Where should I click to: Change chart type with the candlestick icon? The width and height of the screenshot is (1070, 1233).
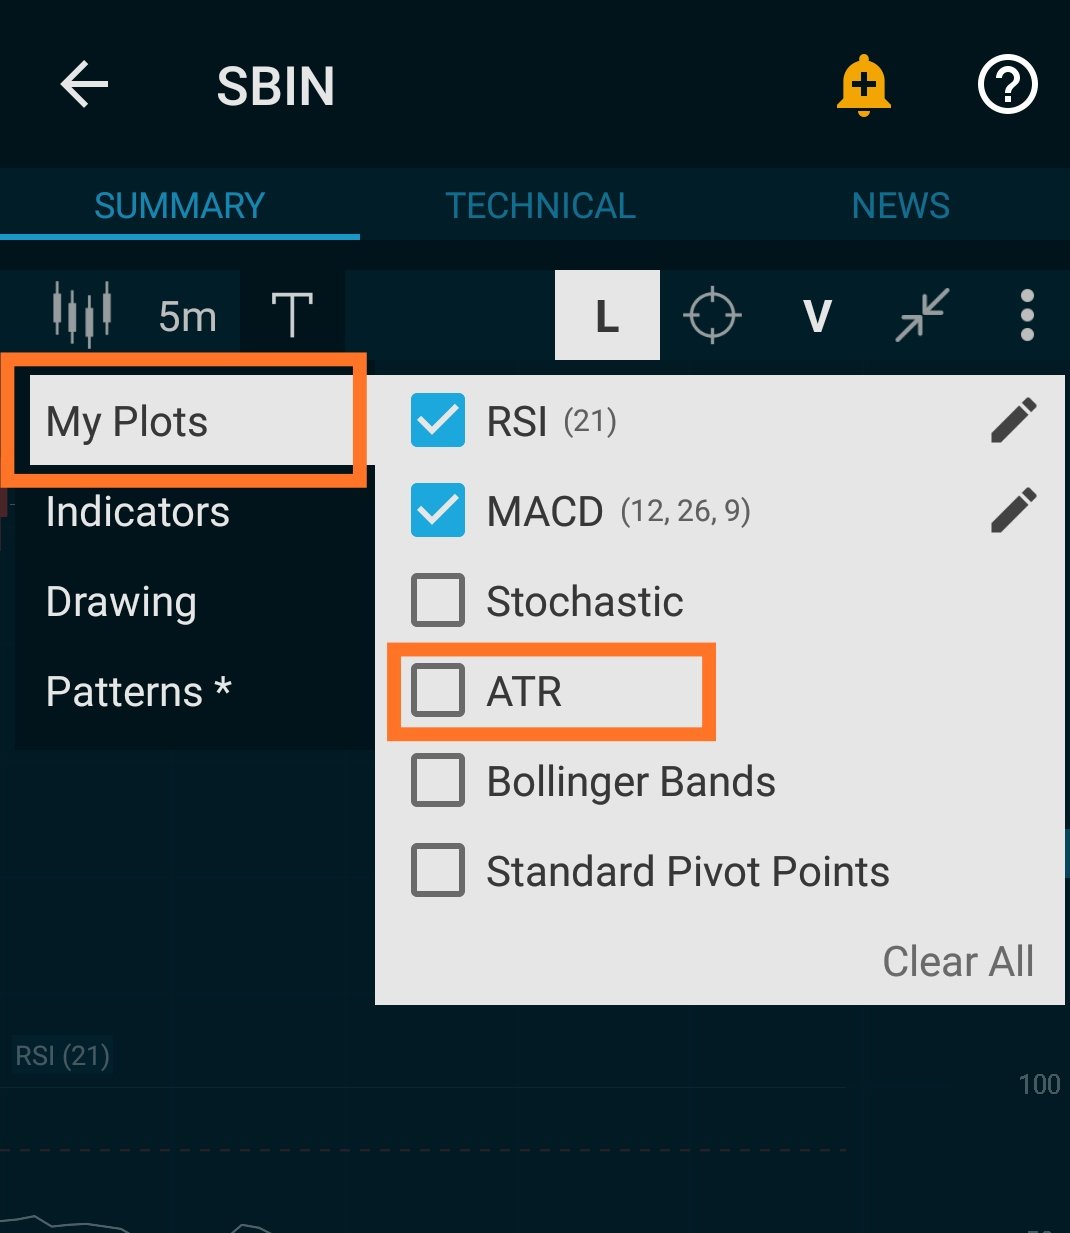(x=82, y=314)
